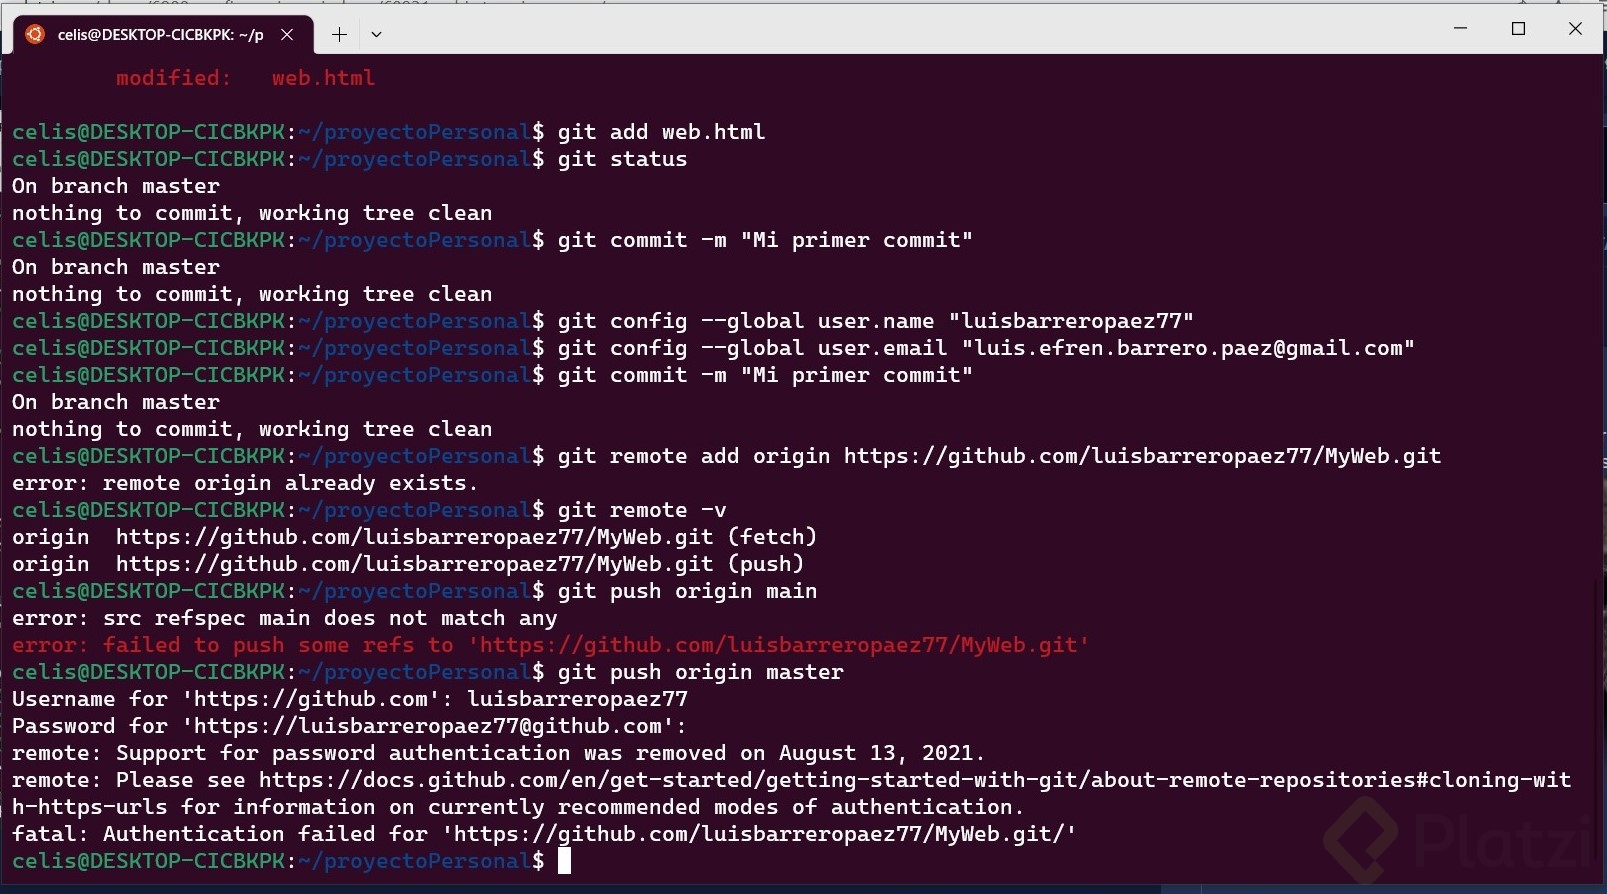Click the 'git remote -v' command
The width and height of the screenshot is (1607, 894).
(642, 510)
